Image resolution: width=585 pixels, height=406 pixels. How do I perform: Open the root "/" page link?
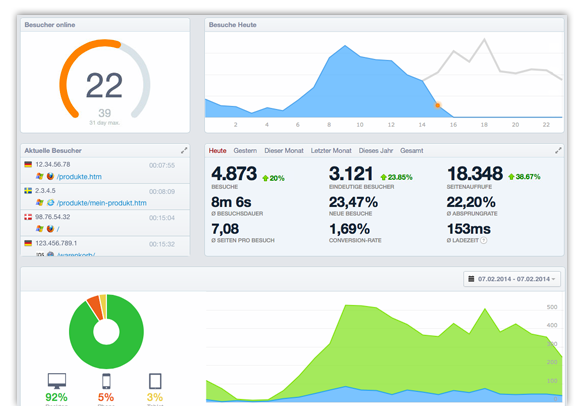58,229
